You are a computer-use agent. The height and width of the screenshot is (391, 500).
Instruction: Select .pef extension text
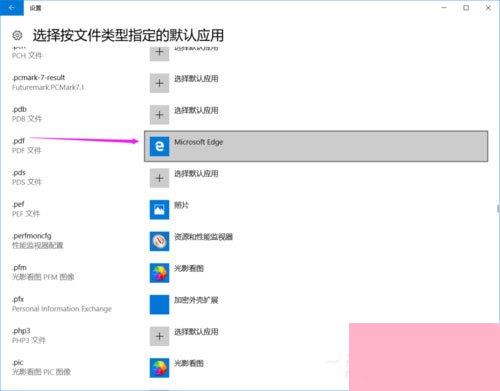pyautogui.click(x=18, y=204)
